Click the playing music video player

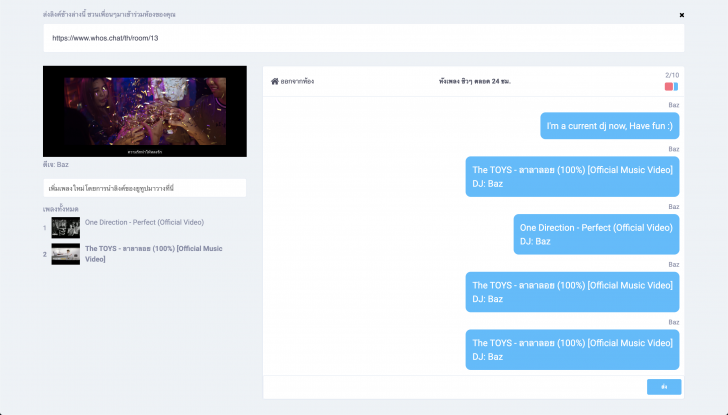click(x=145, y=111)
